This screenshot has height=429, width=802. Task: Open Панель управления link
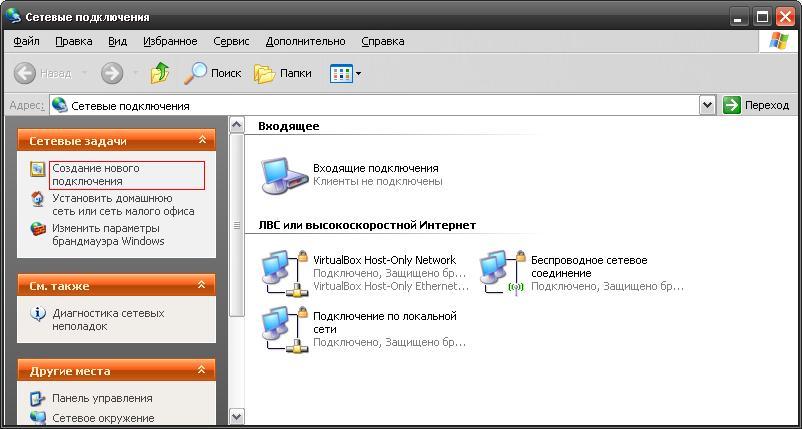click(x=102, y=398)
